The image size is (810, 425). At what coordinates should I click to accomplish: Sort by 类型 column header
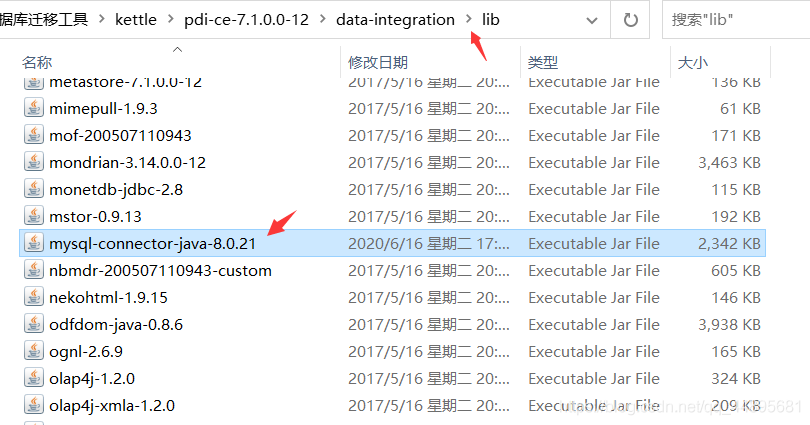pyautogui.click(x=543, y=62)
